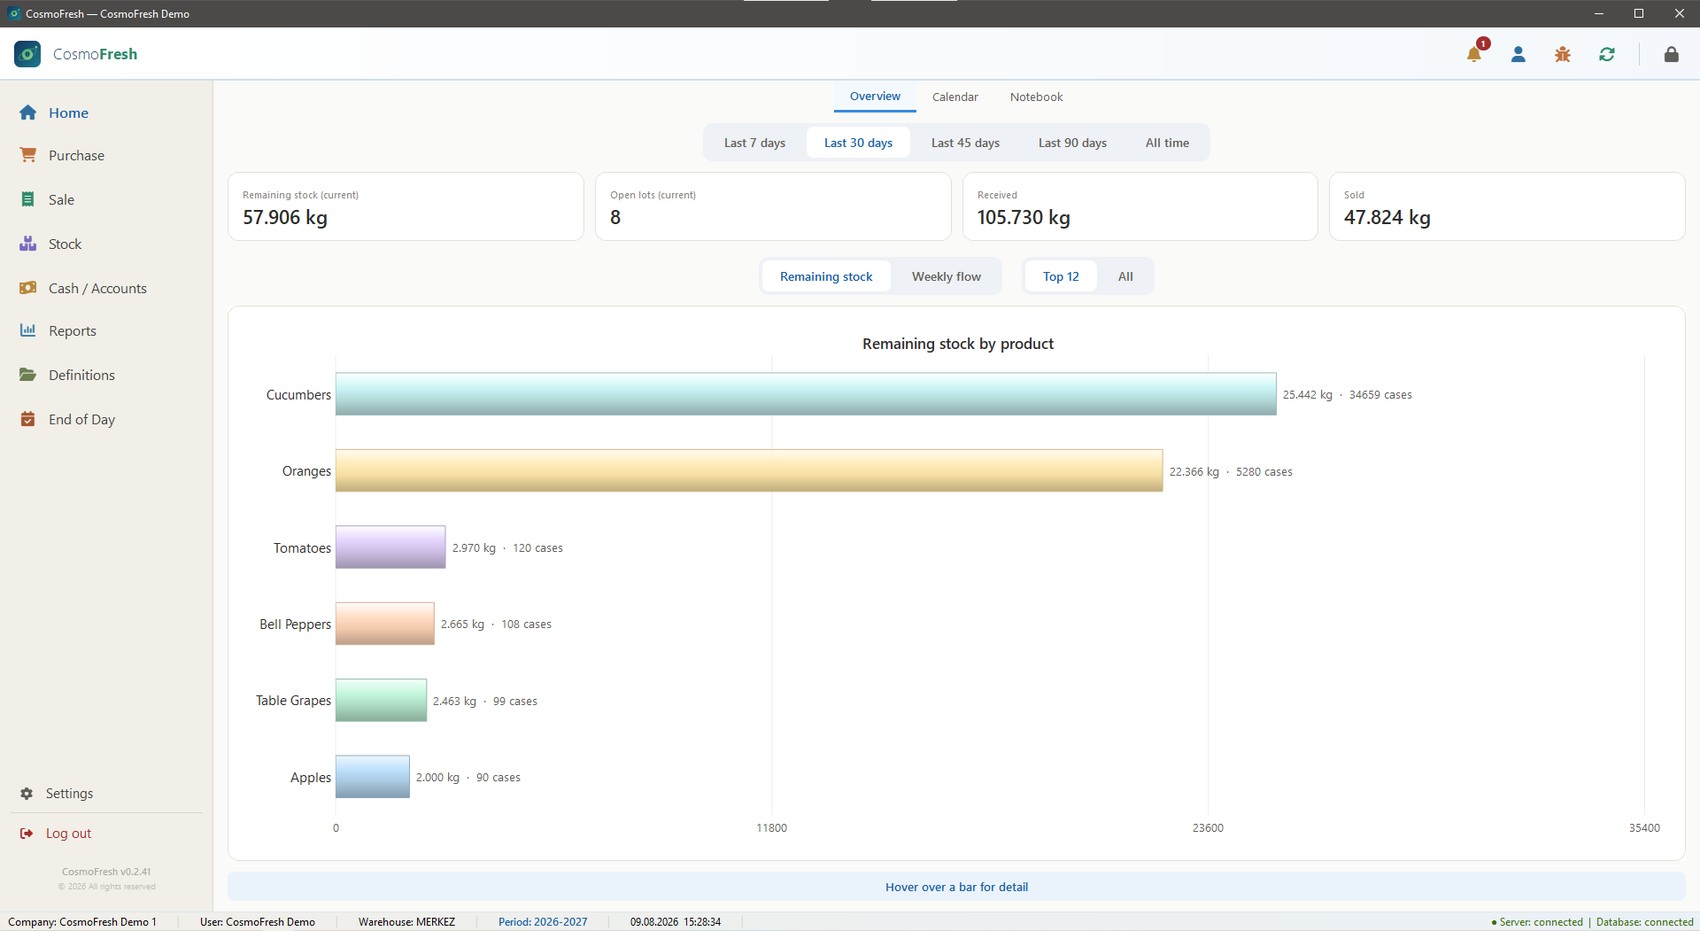Click the Purchase cart icon
Screen dimensions: 1700x931
point(28,155)
